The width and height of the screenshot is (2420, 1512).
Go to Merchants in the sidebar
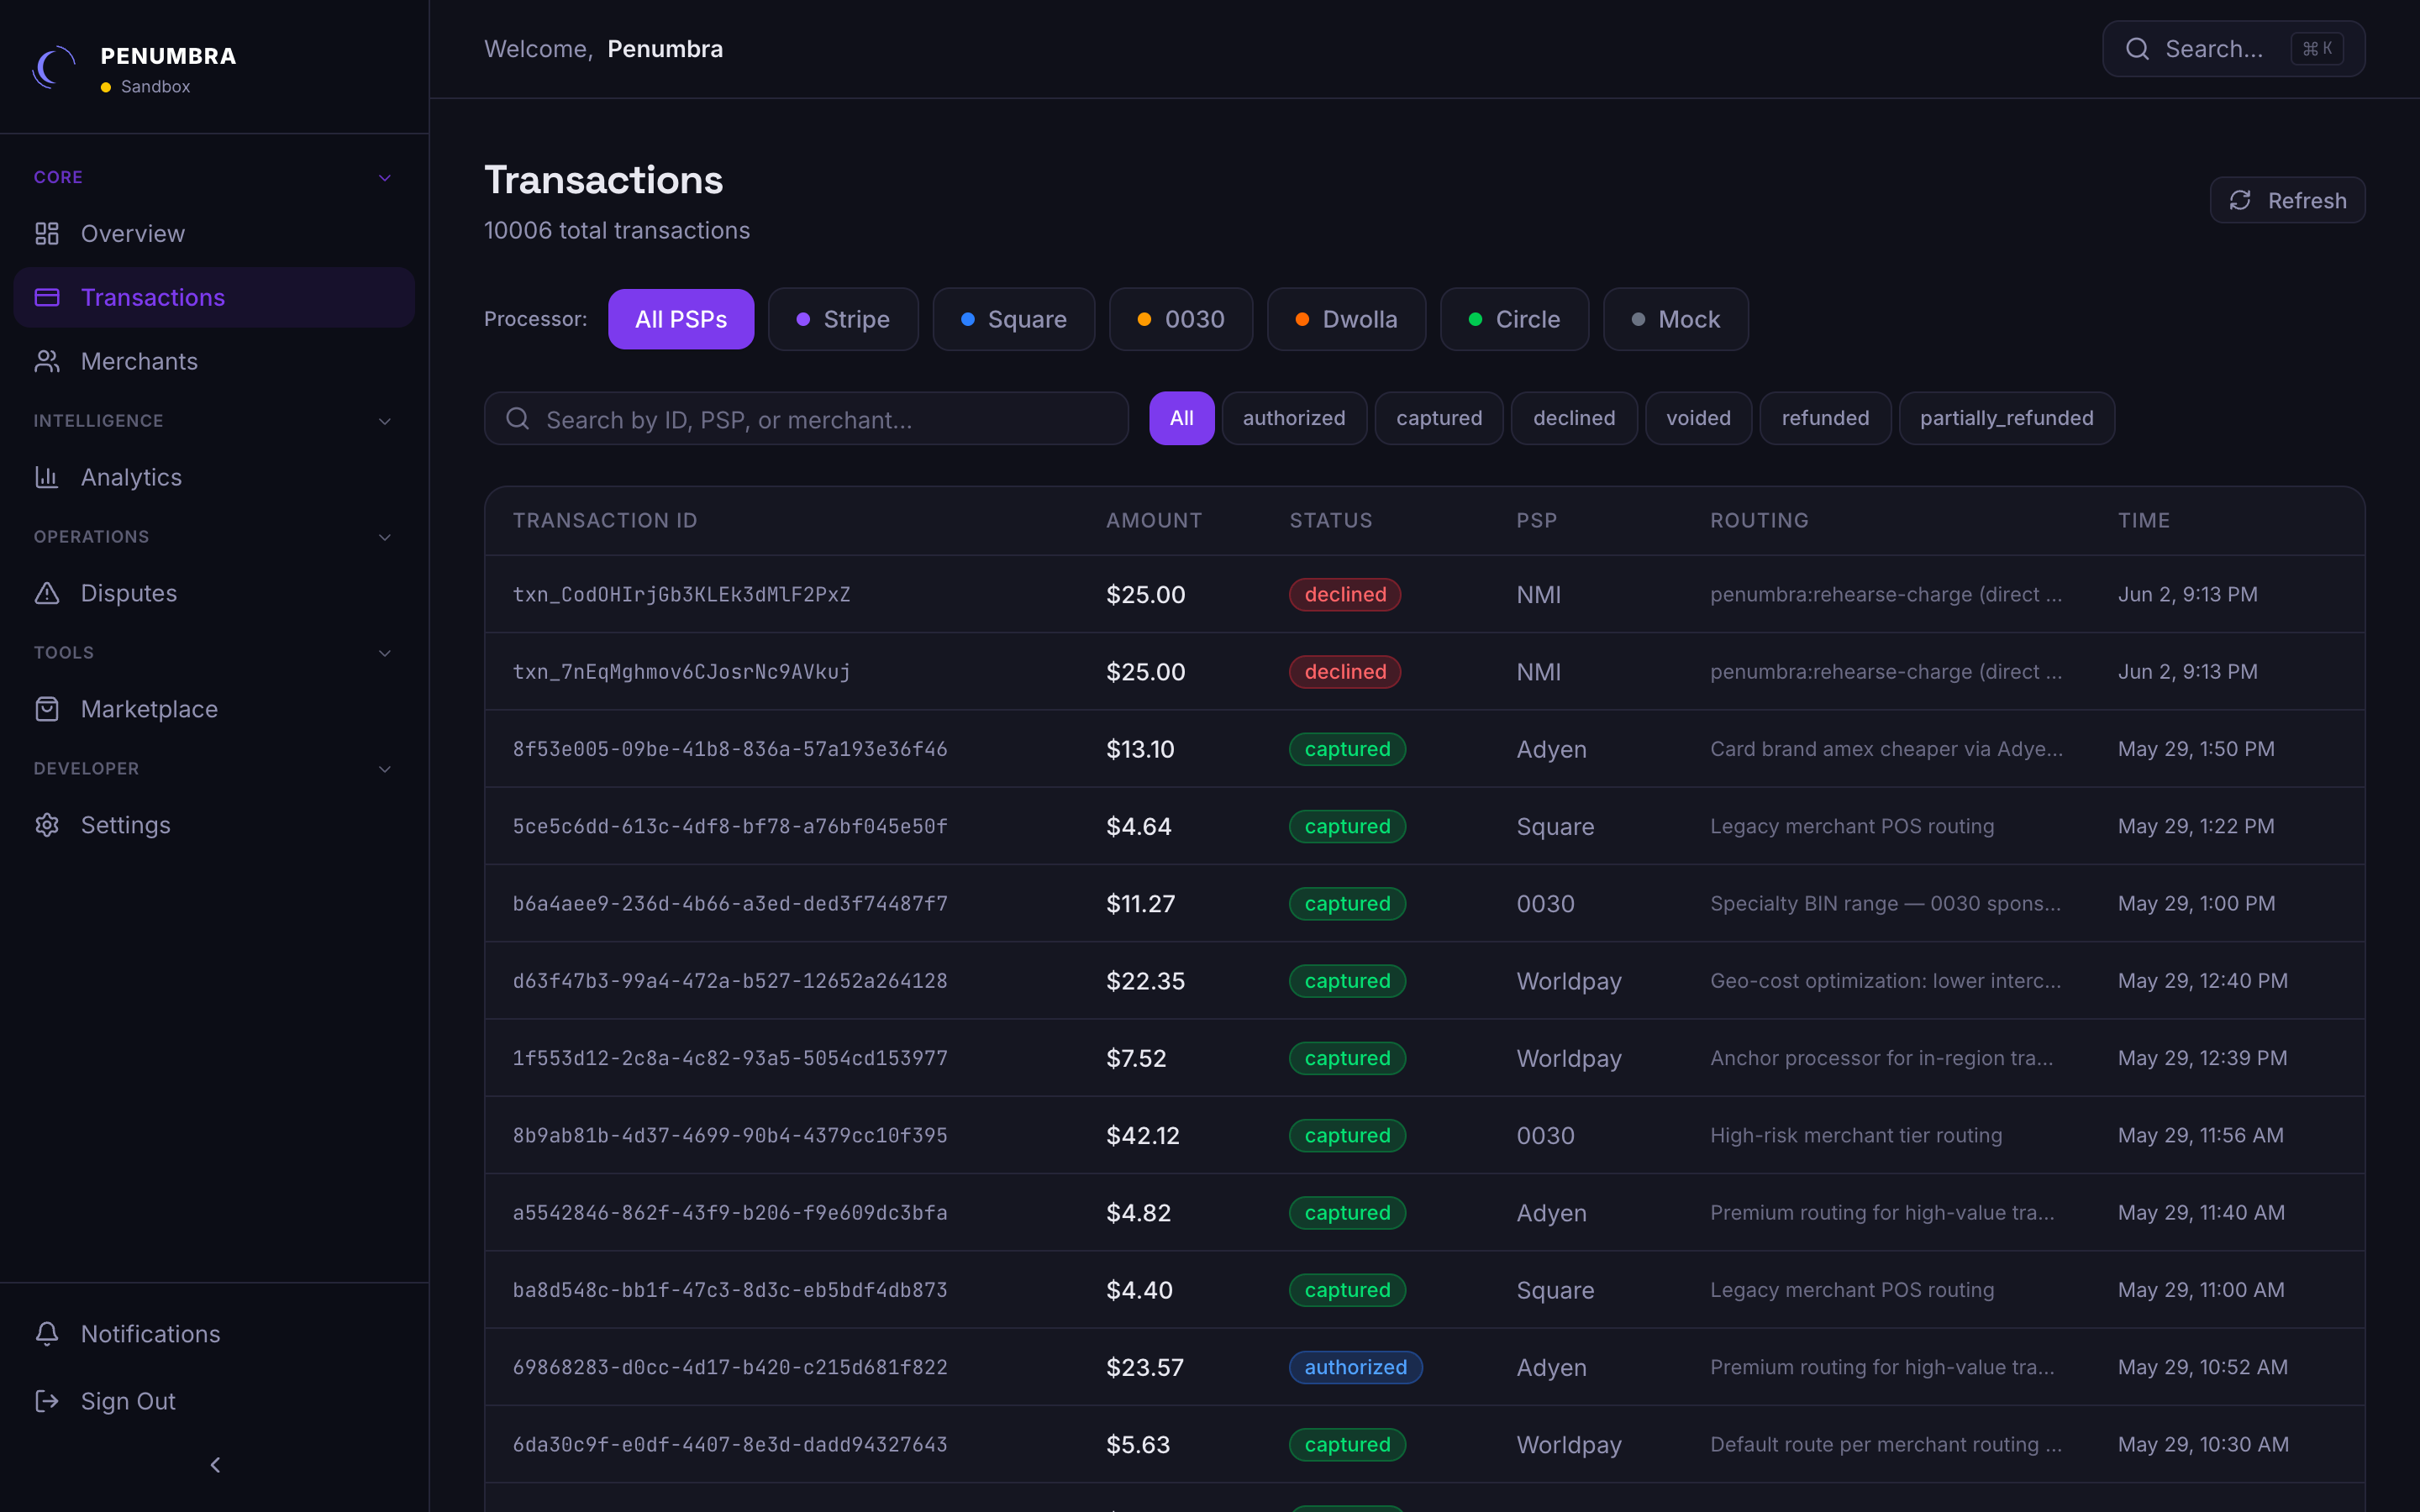214,361
